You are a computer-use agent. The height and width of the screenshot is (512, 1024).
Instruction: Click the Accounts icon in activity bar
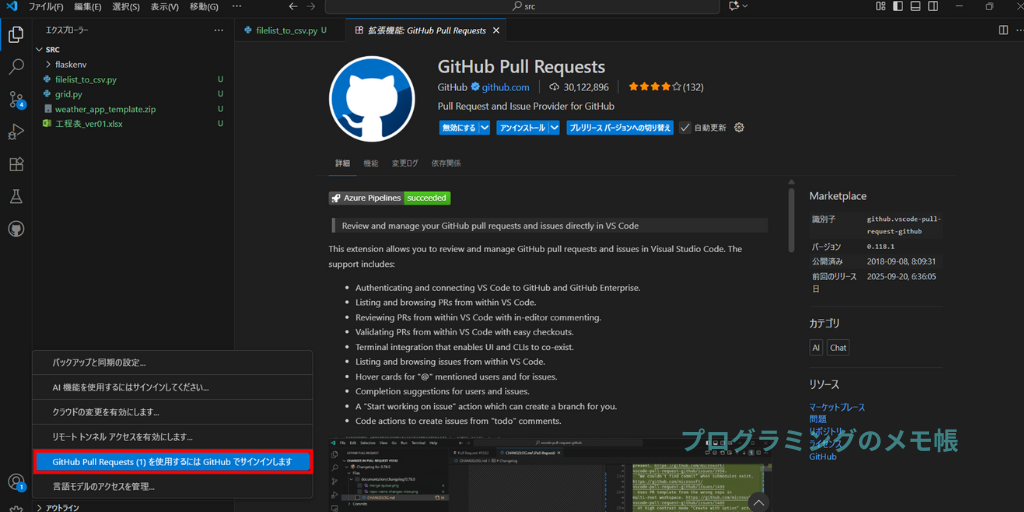(x=16, y=482)
